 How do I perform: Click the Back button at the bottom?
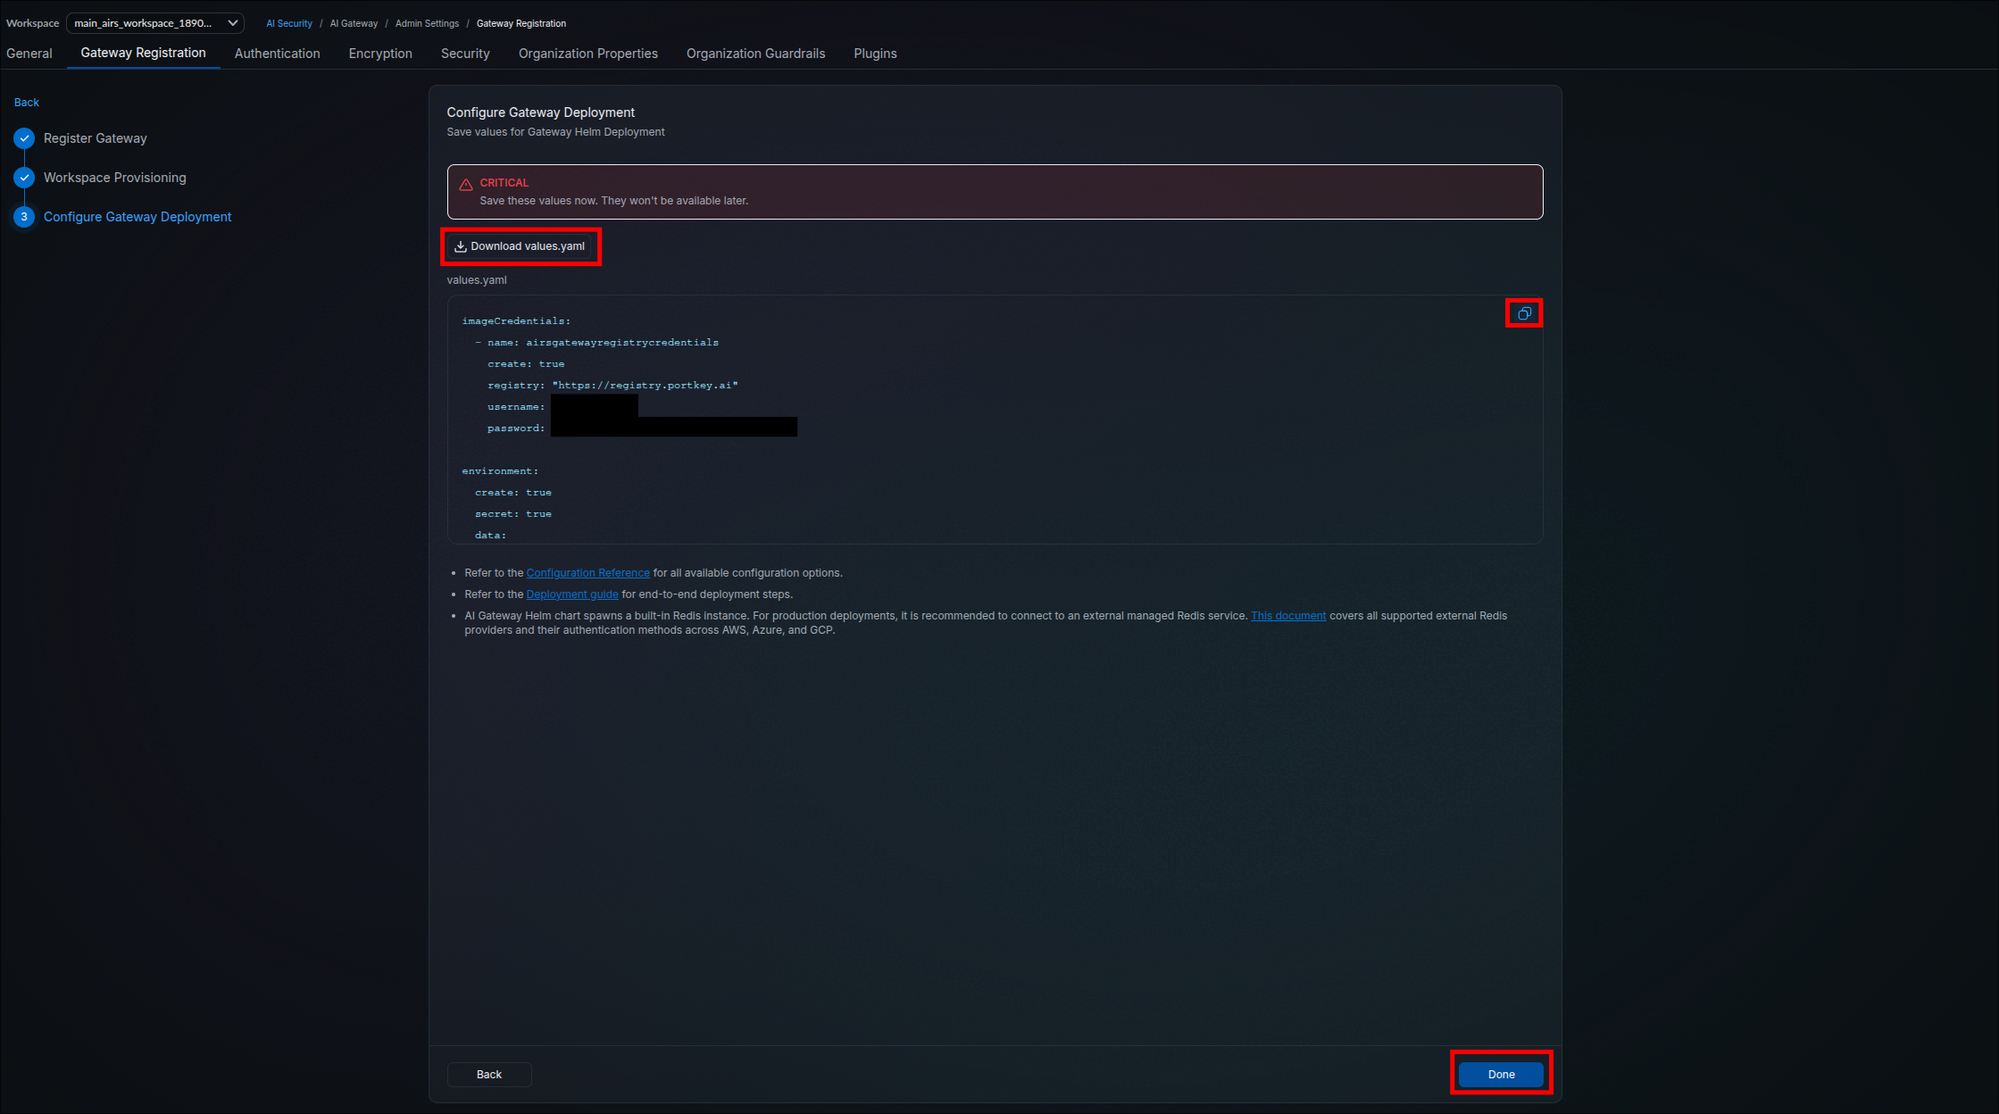click(489, 1074)
